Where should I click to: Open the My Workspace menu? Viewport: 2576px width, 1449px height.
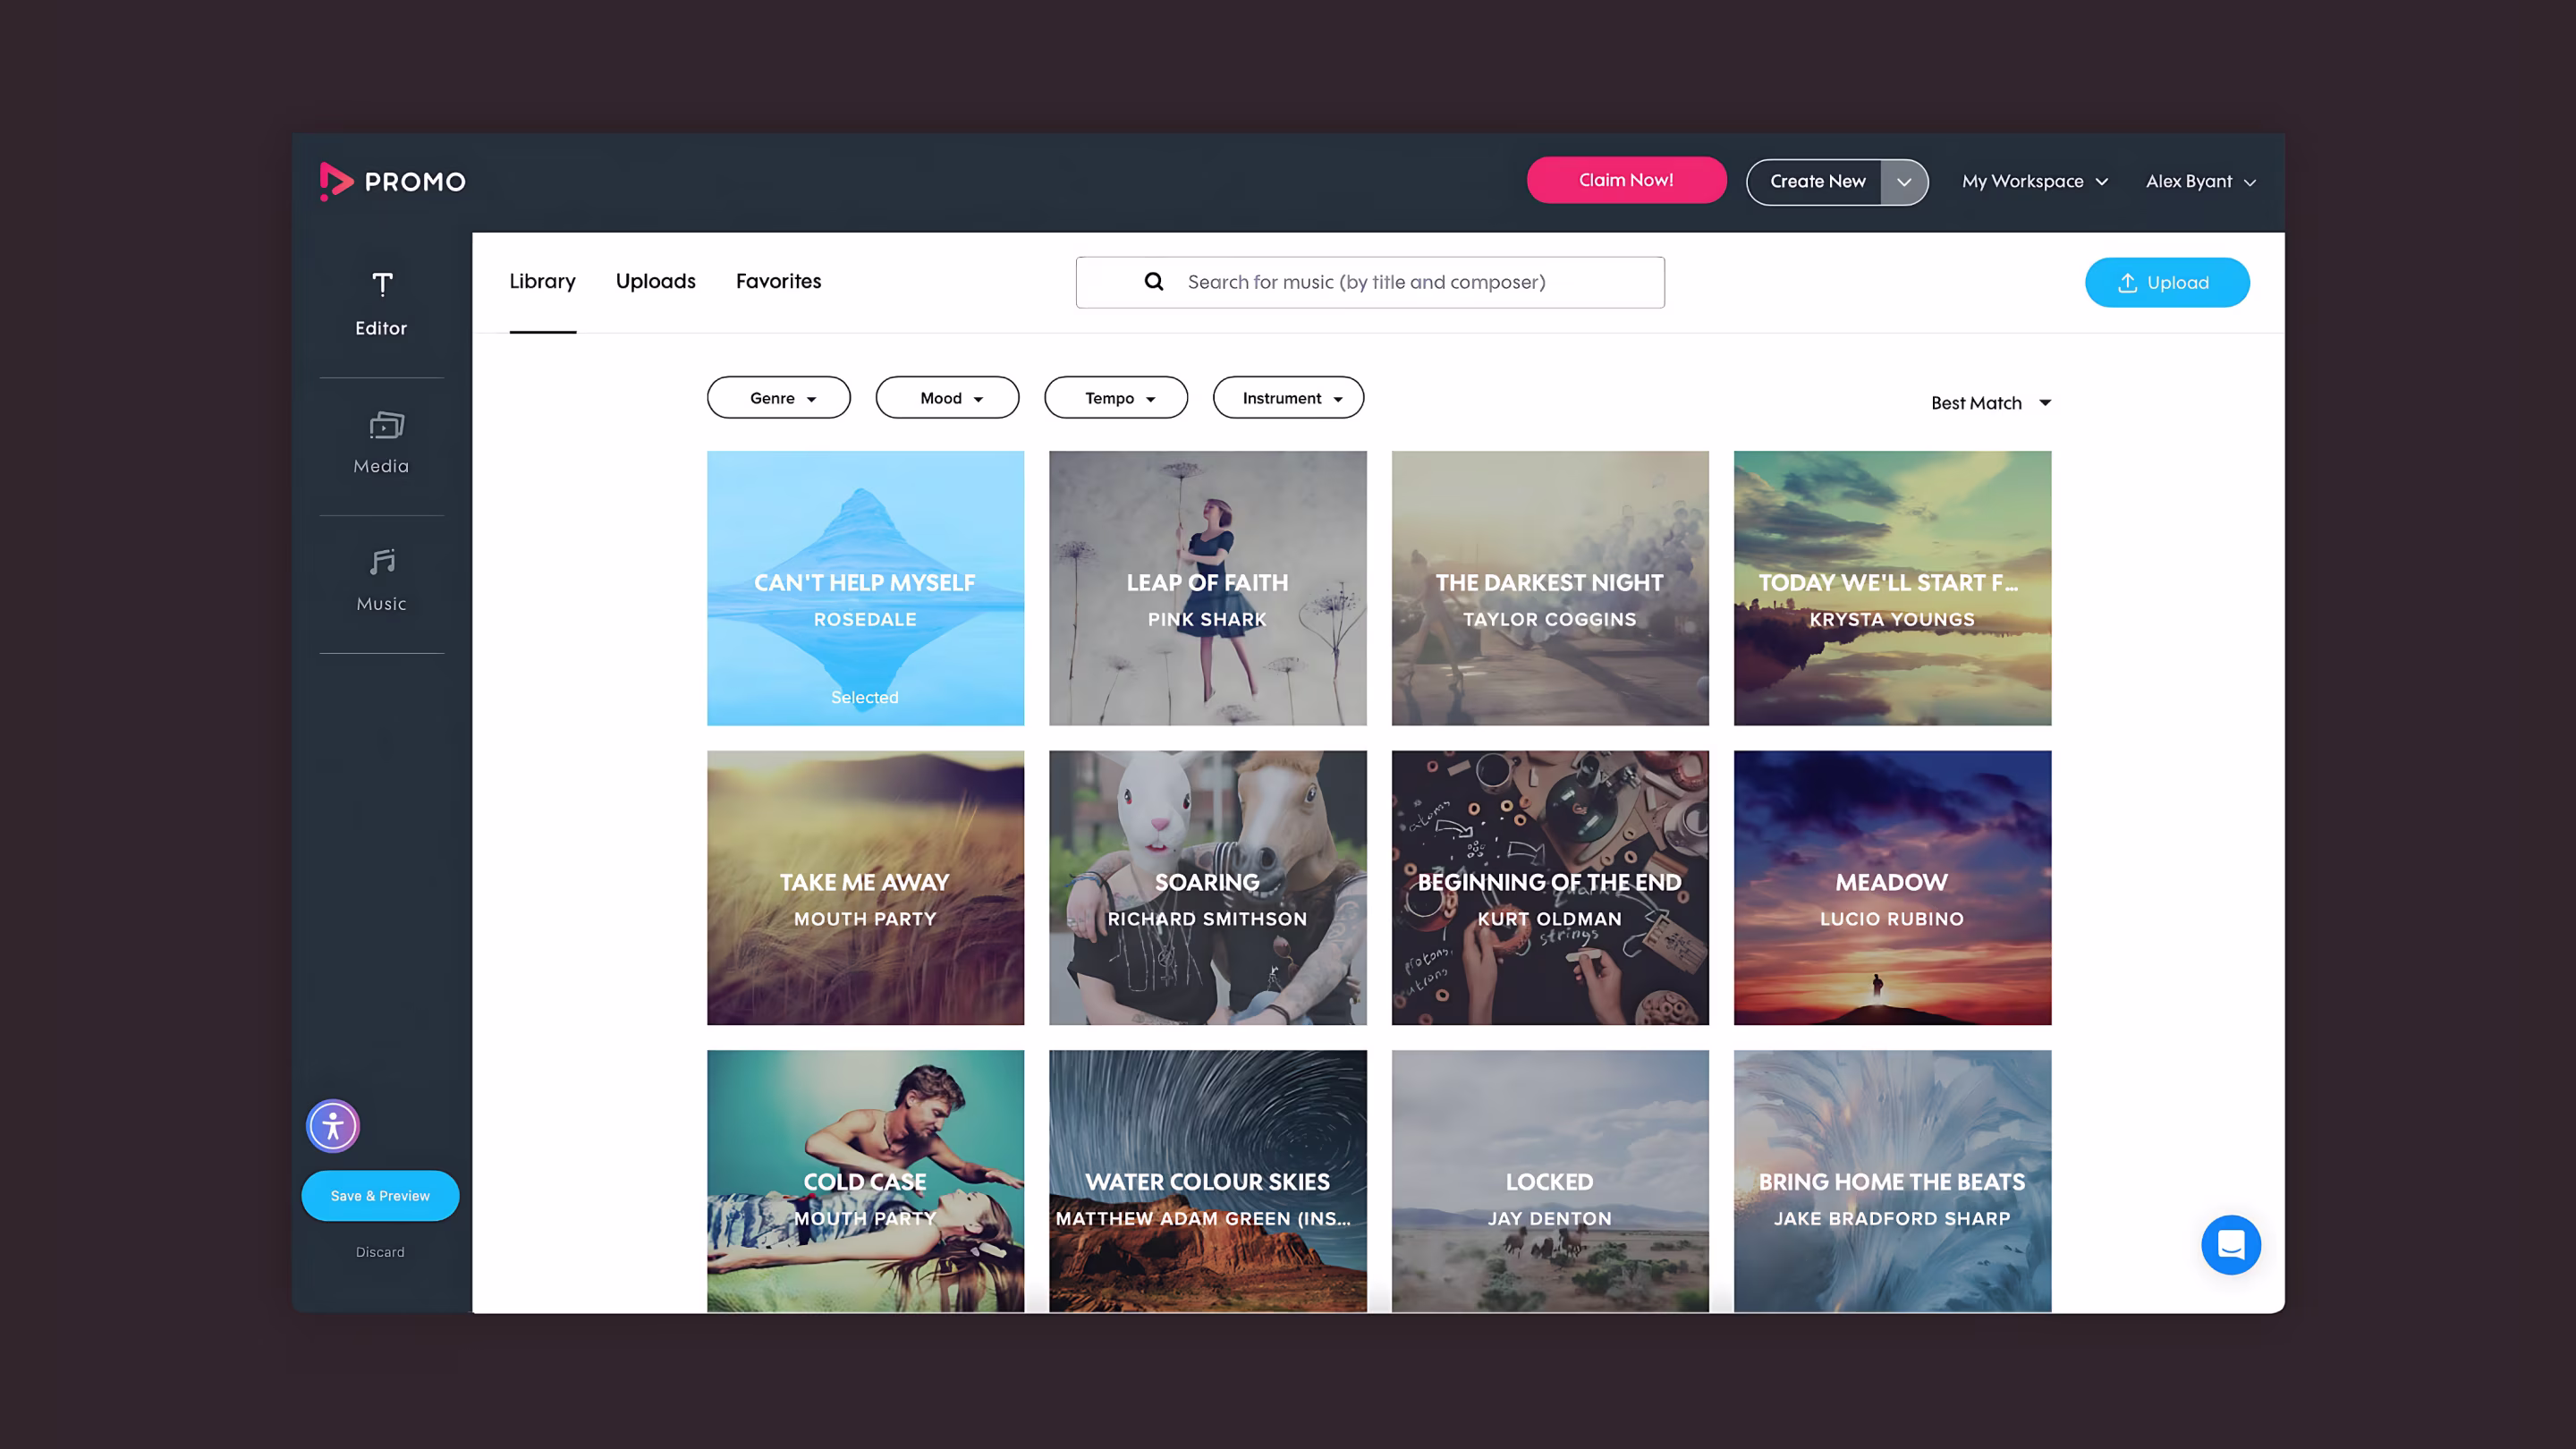(x=2035, y=182)
